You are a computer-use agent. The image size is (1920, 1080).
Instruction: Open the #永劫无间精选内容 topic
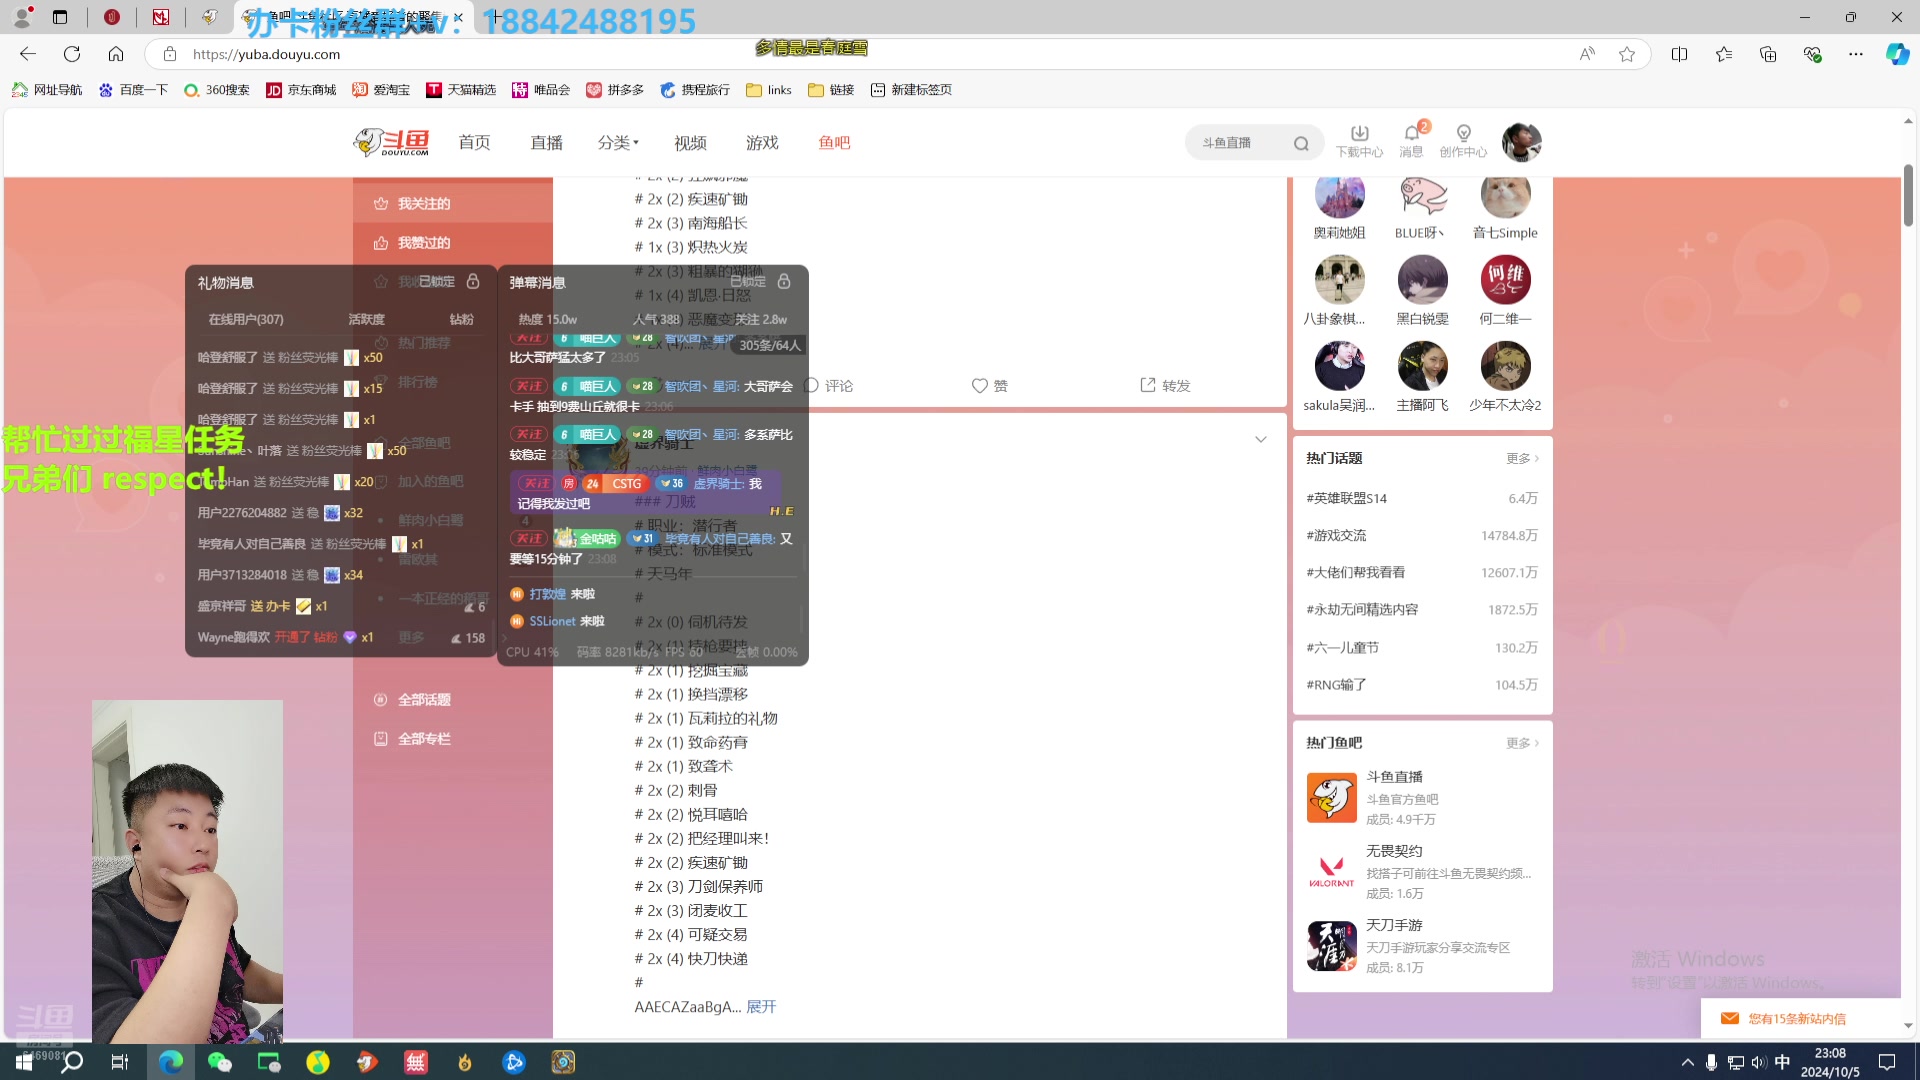[x=1362, y=609]
